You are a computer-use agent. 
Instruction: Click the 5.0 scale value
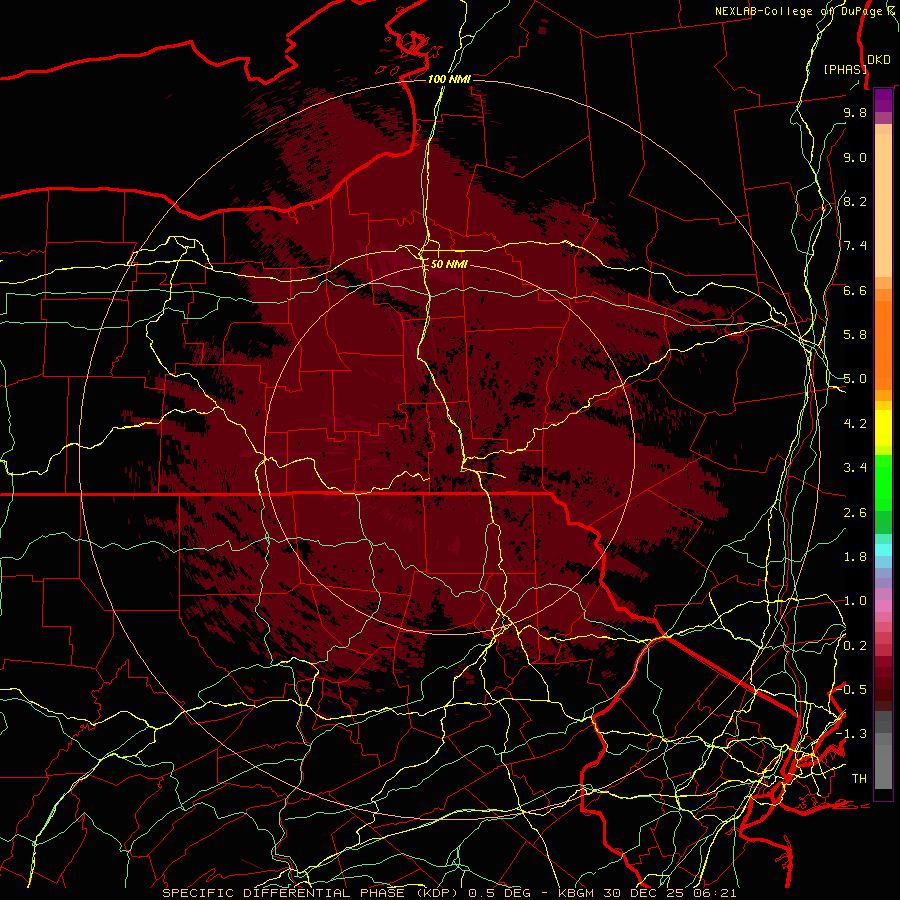[x=855, y=379]
